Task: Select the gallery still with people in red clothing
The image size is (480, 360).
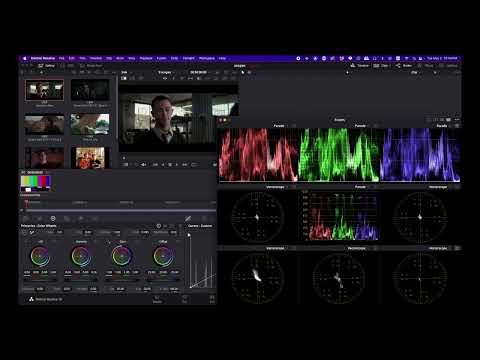Action: [x=90, y=158]
